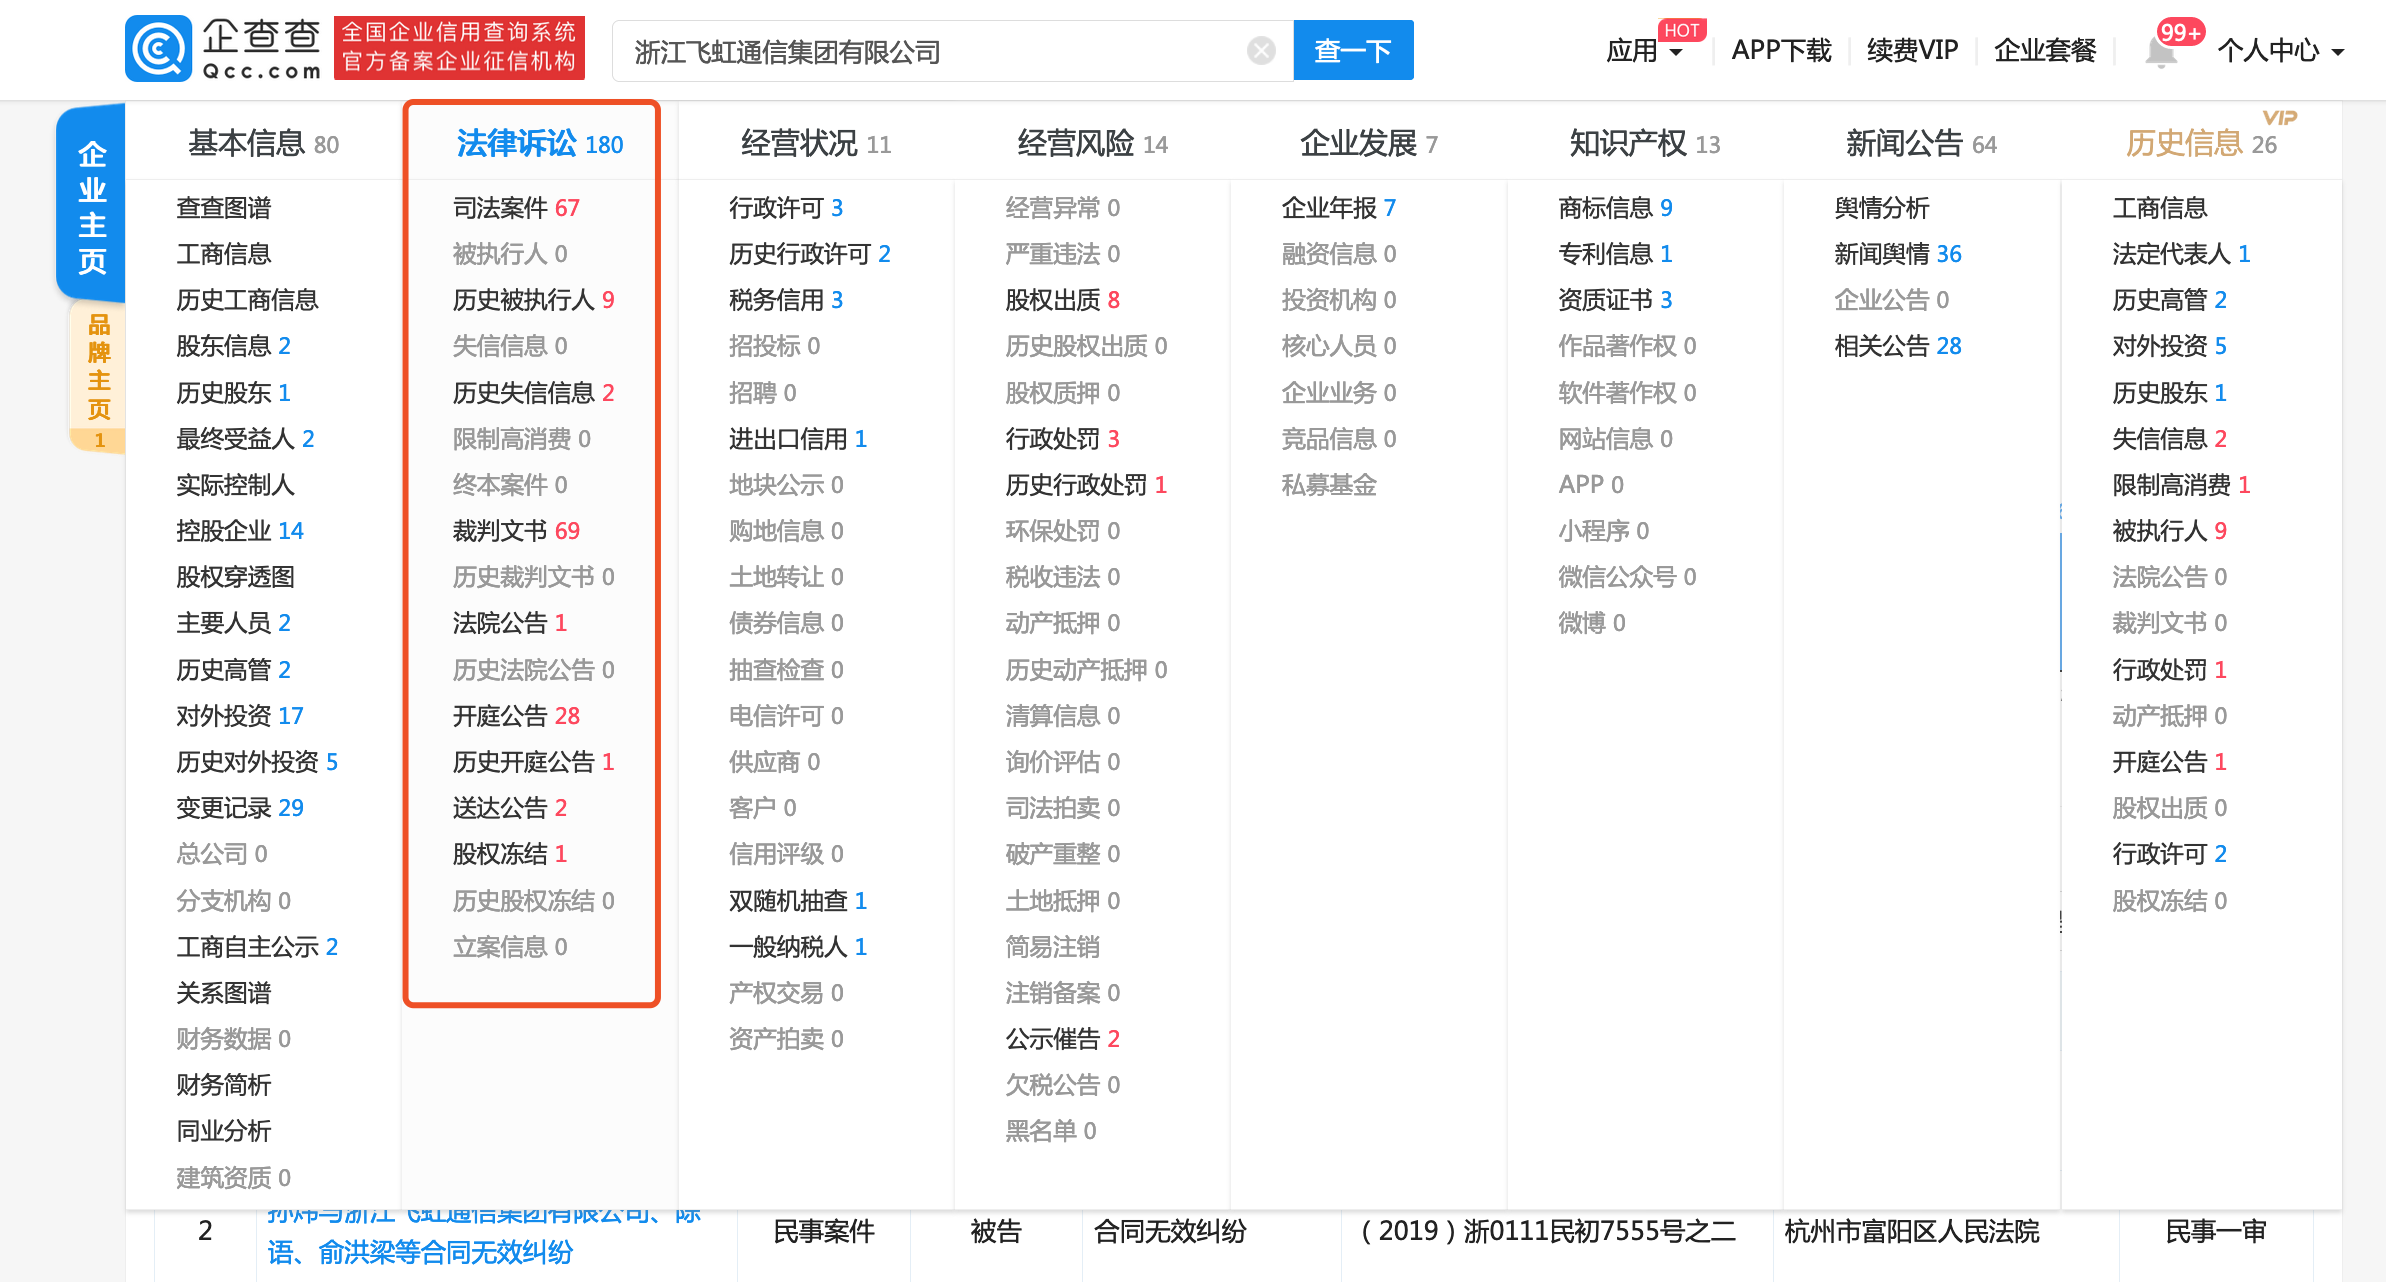2386x1282 pixels.
Task: Click the Qcc.com logo icon
Action: 158,49
